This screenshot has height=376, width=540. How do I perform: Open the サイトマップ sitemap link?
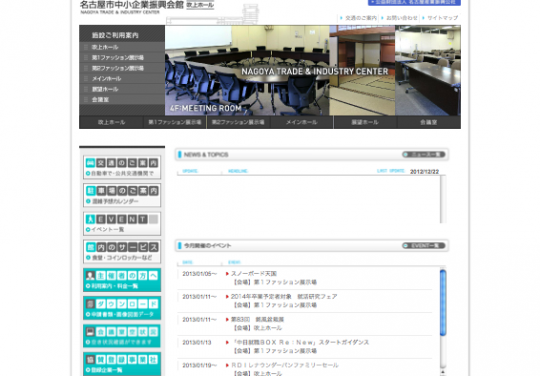coord(440,18)
